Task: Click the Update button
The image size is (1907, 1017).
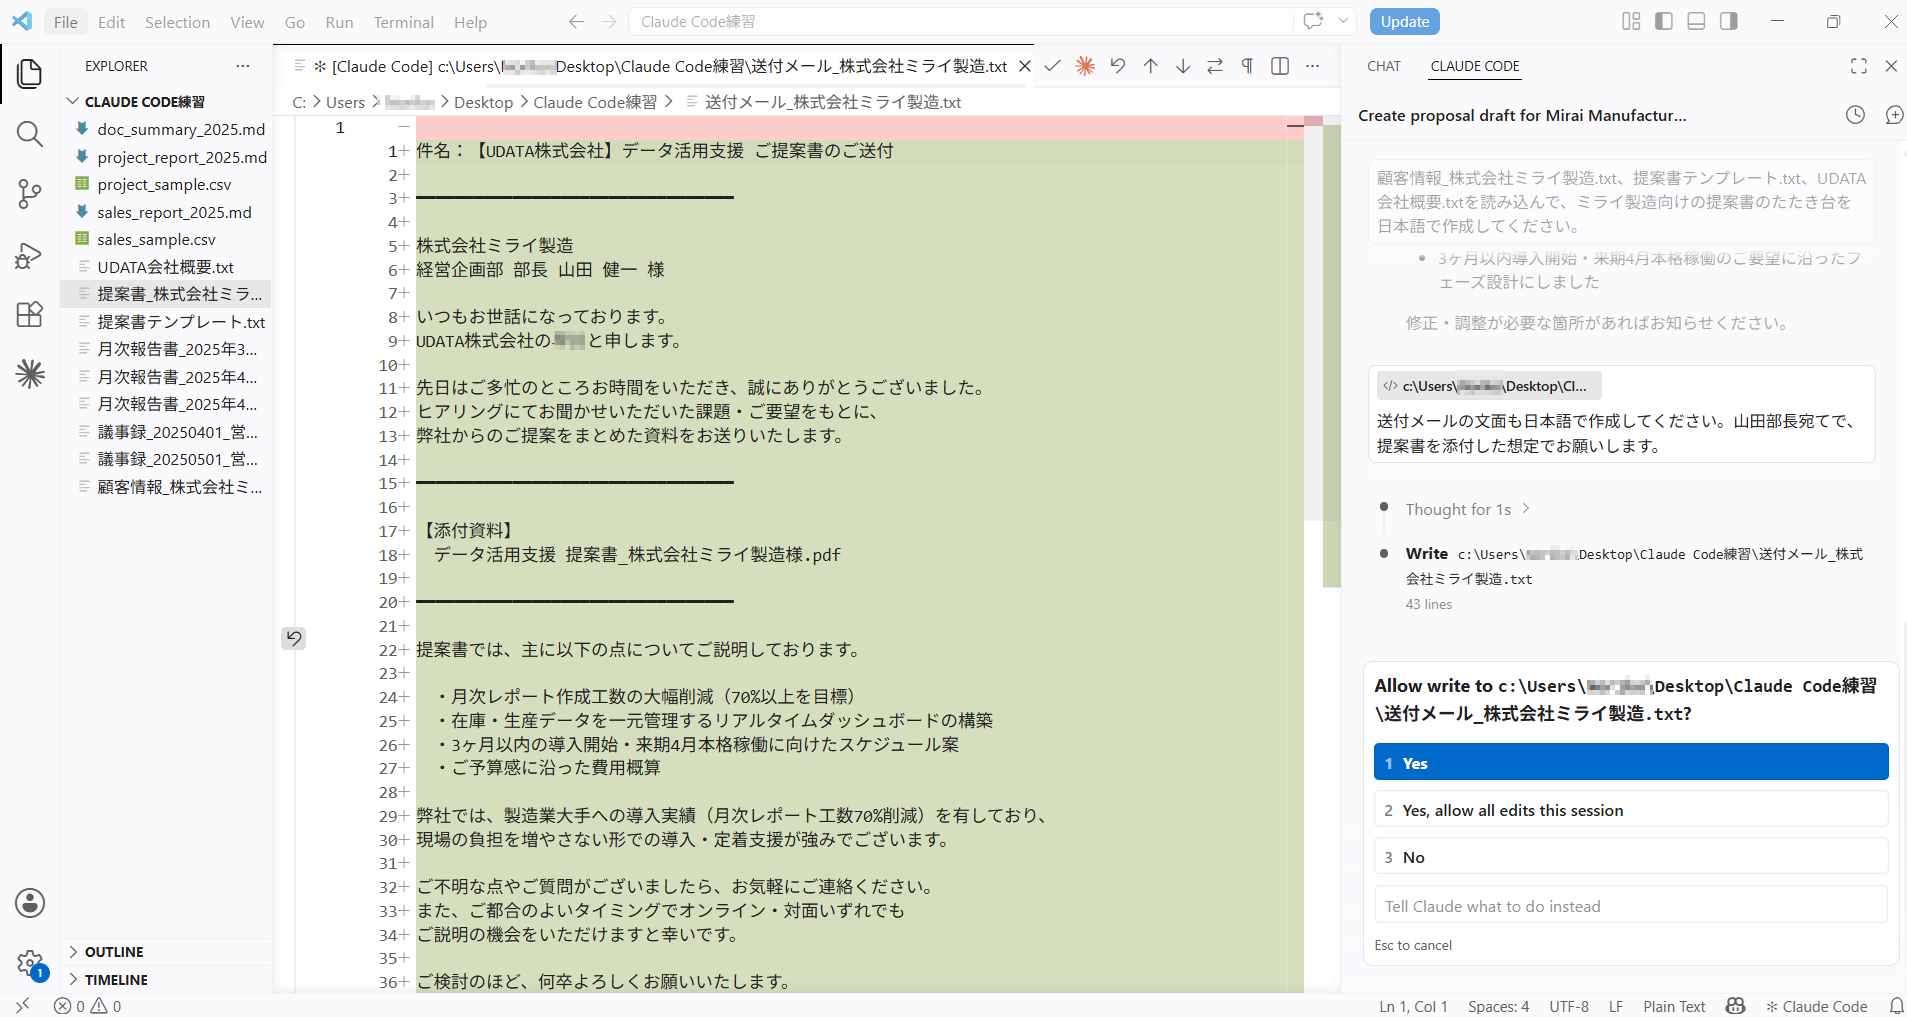Action: pyautogui.click(x=1405, y=21)
